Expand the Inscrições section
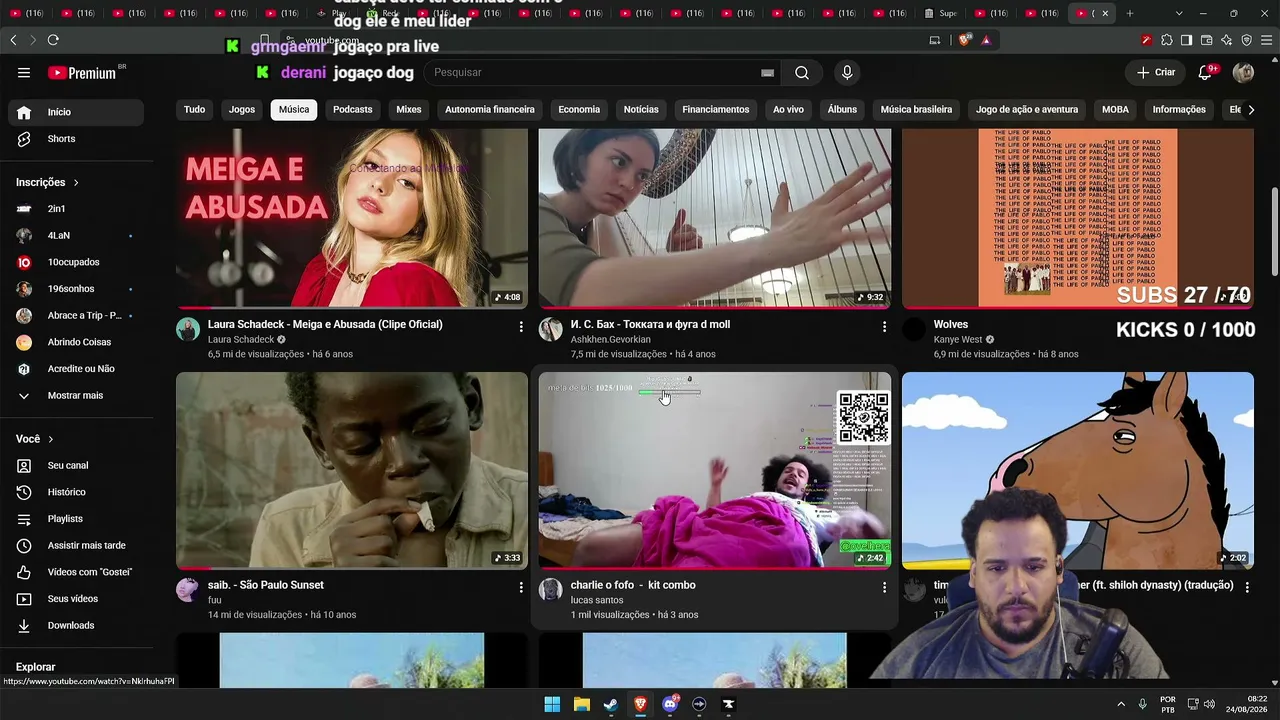 pyautogui.click(x=48, y=182)
